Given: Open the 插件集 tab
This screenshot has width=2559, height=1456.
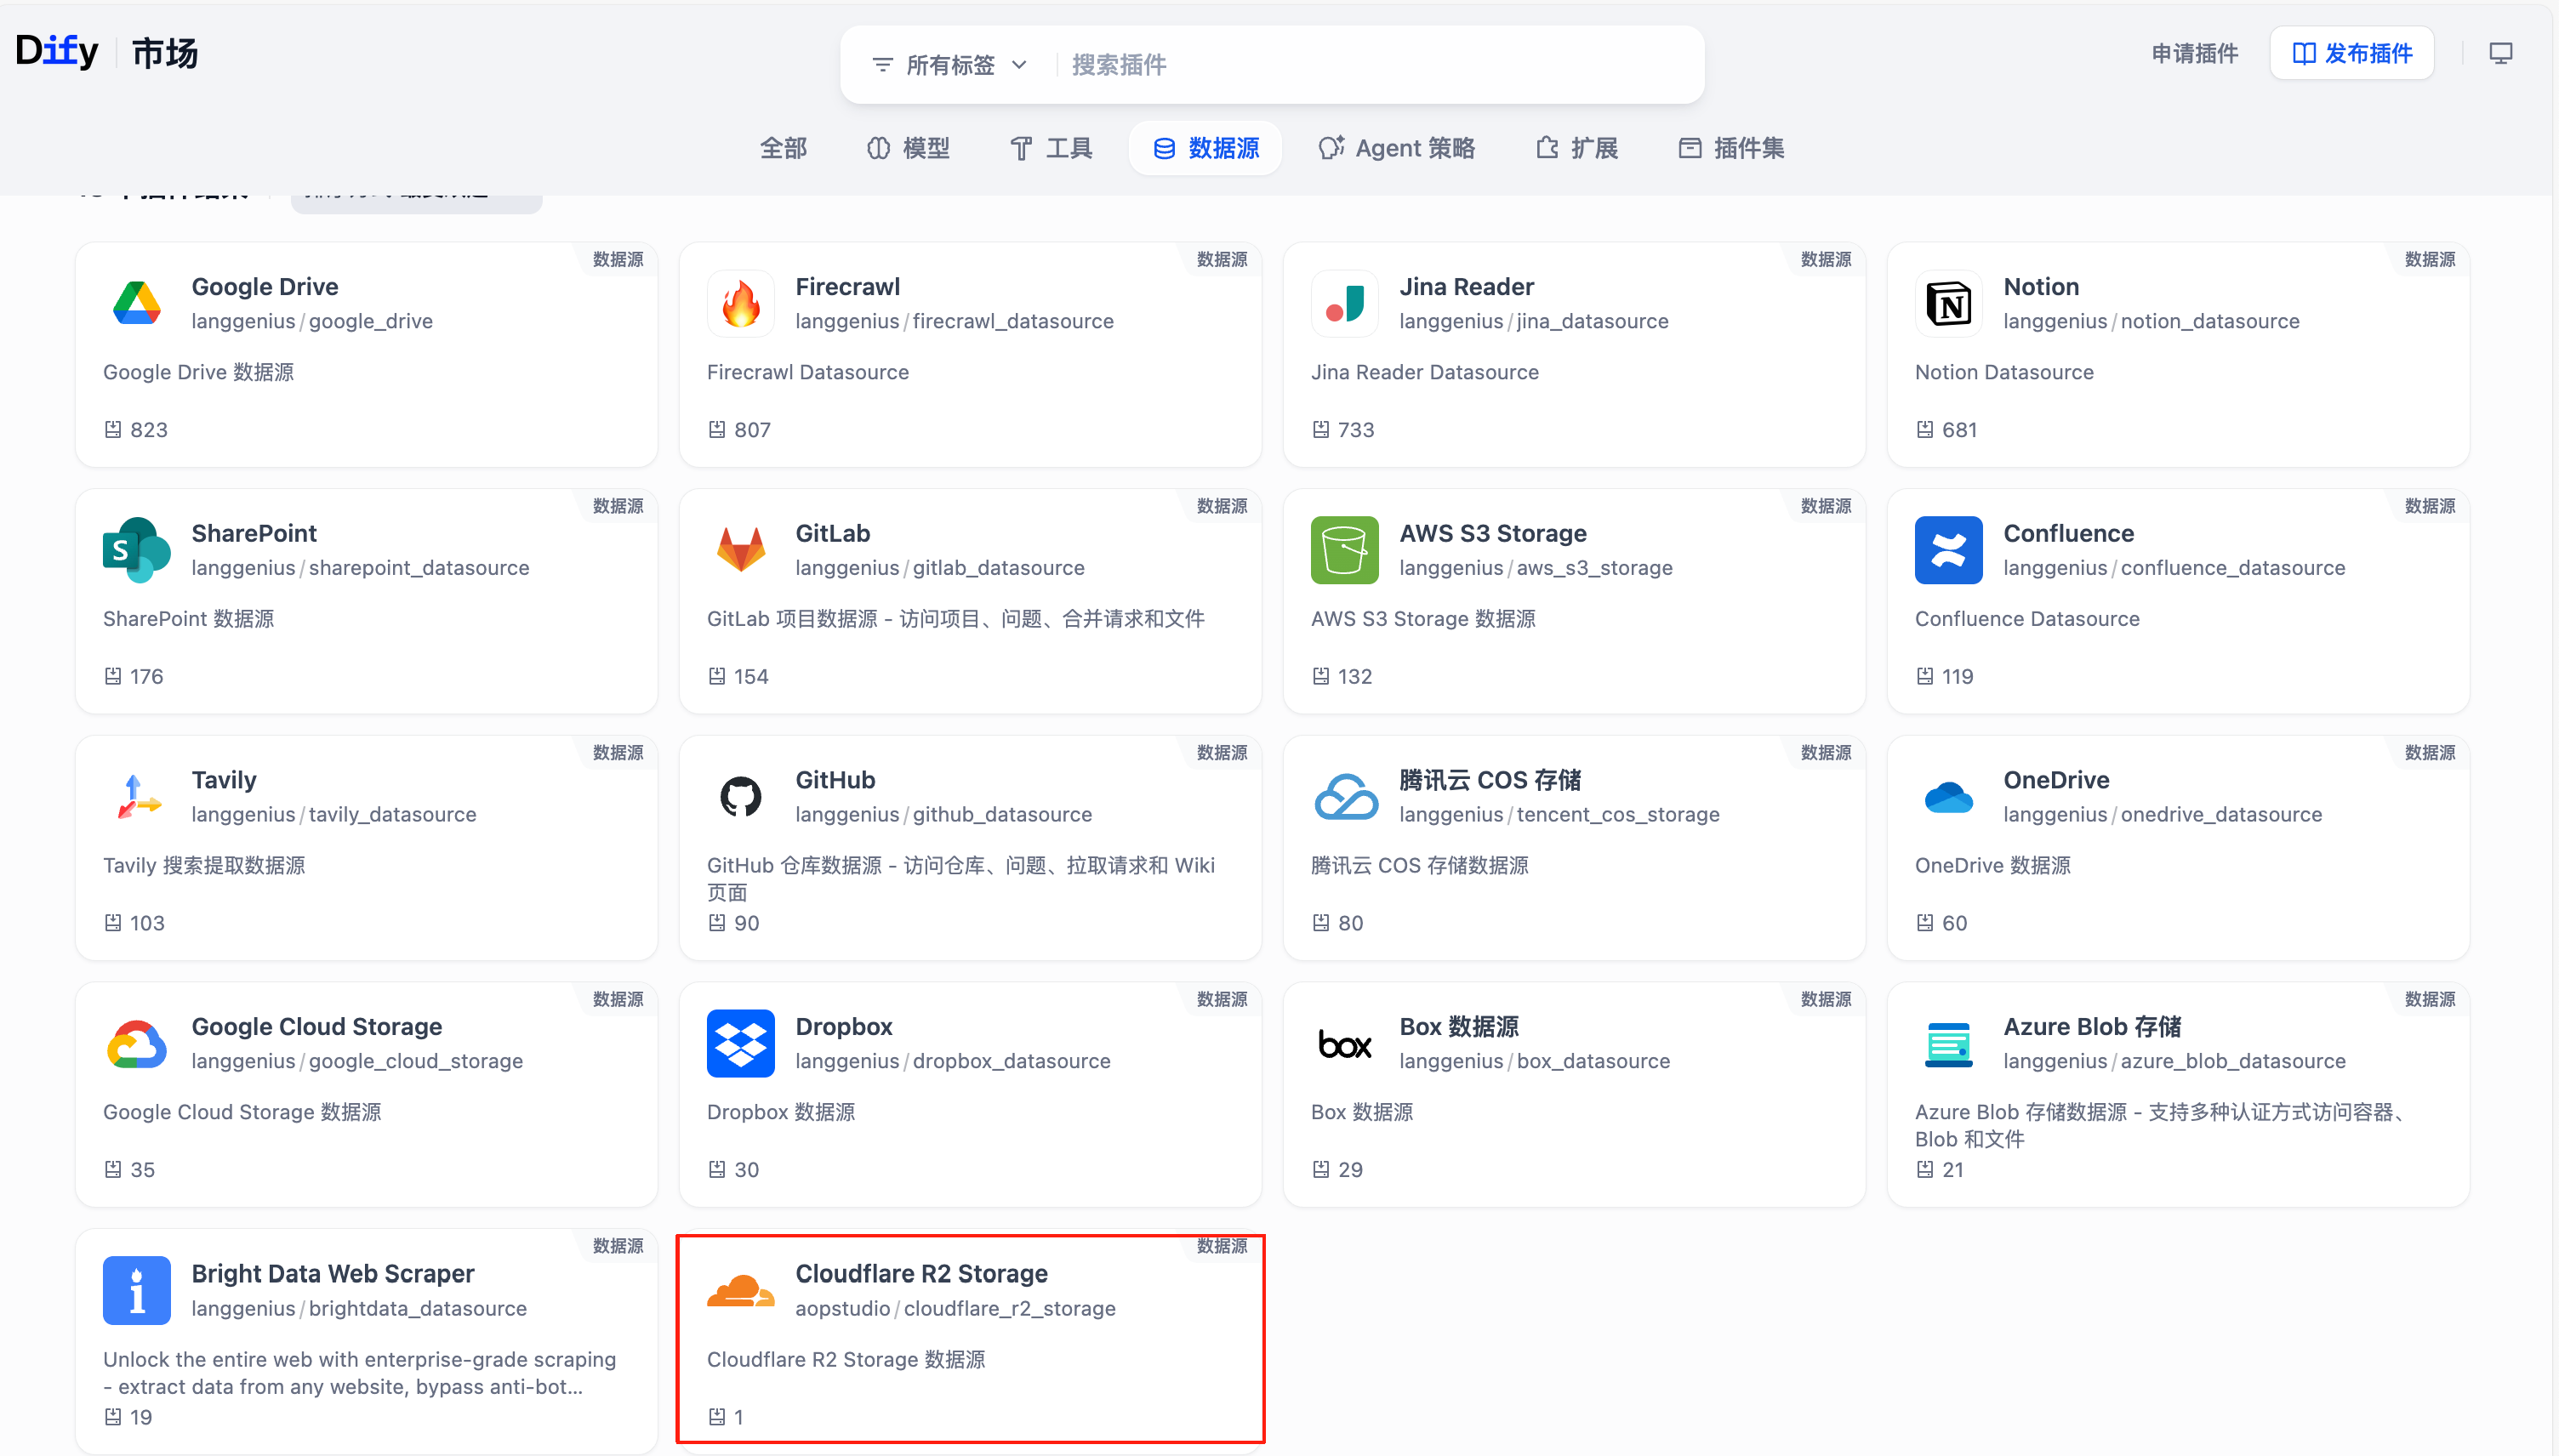Looking at the screenshot, I should (x=1731, y=148).
